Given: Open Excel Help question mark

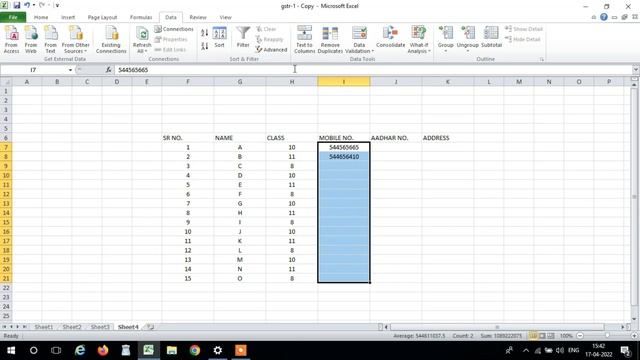Looking at the screenshot, I should (x=604, y=17).
